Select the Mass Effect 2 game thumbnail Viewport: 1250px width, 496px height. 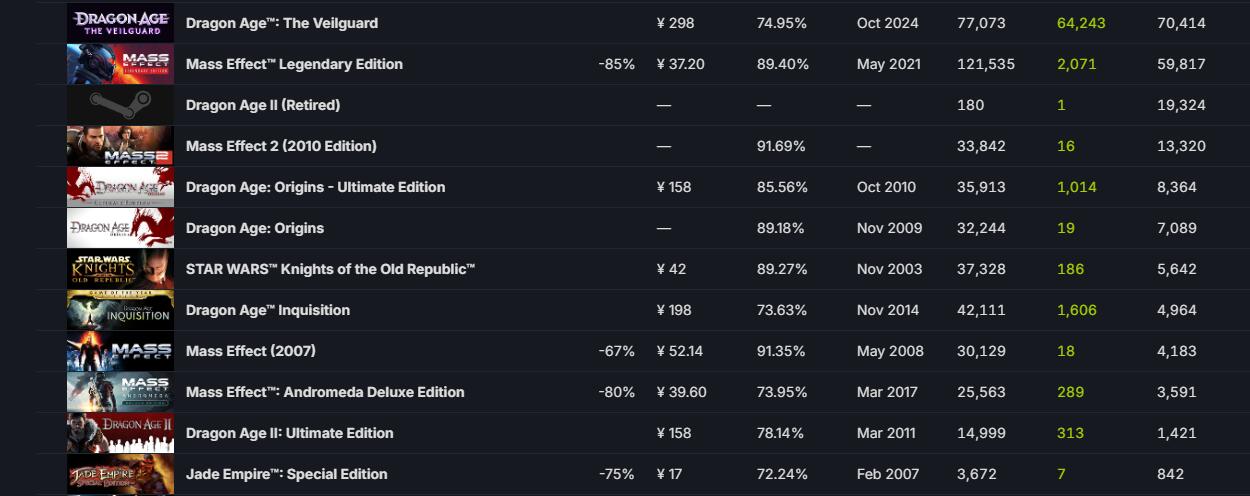[x=120, y=146]
